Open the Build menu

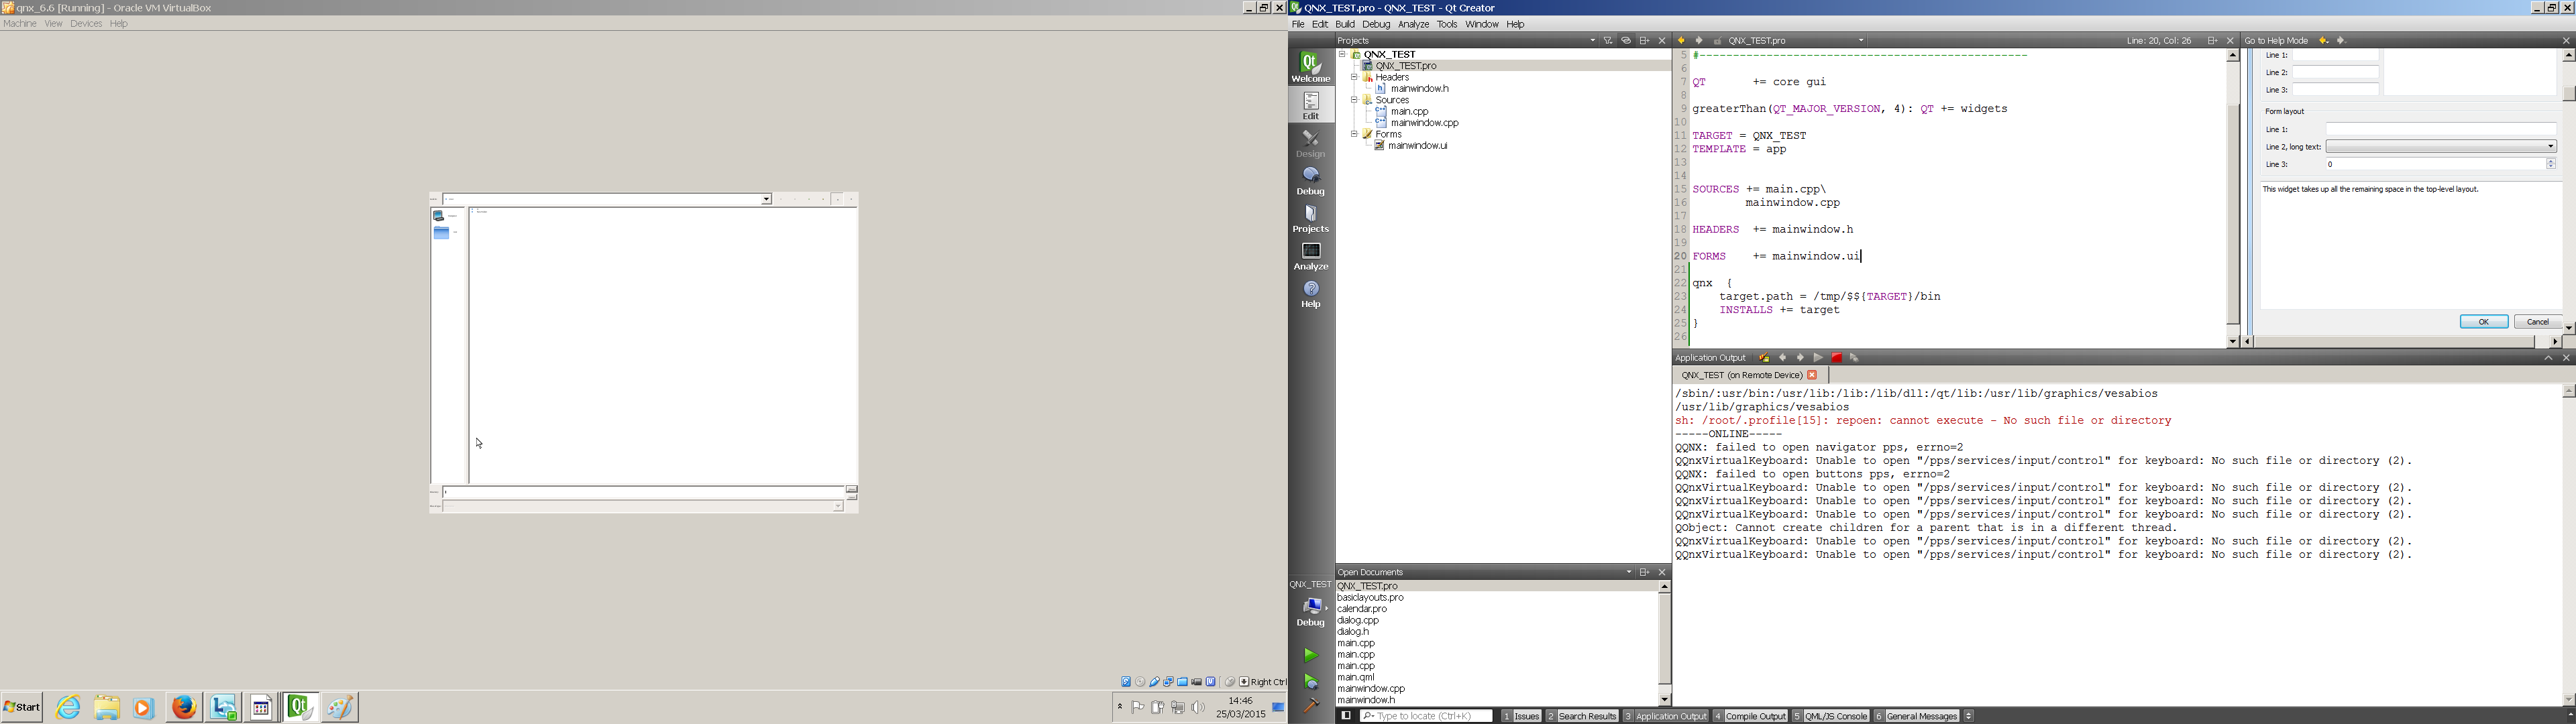click(x=1344, y=24)
